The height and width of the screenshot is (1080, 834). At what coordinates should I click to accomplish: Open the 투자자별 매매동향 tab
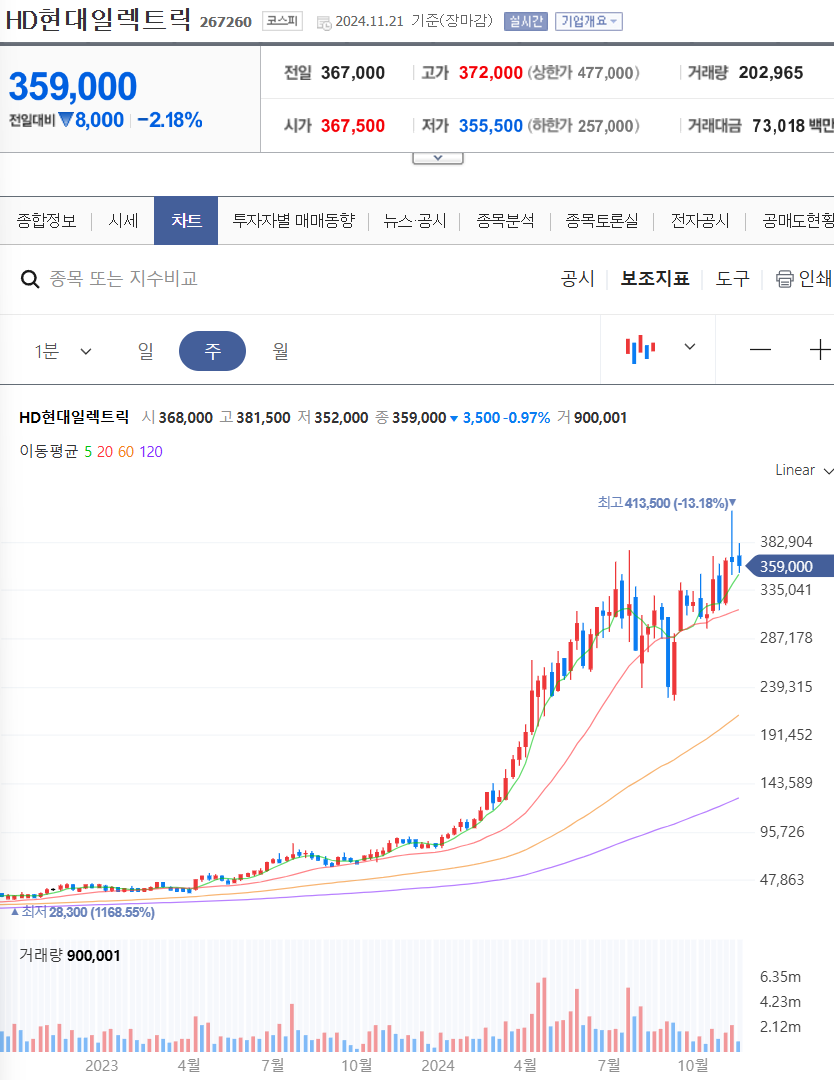[293, 220]
